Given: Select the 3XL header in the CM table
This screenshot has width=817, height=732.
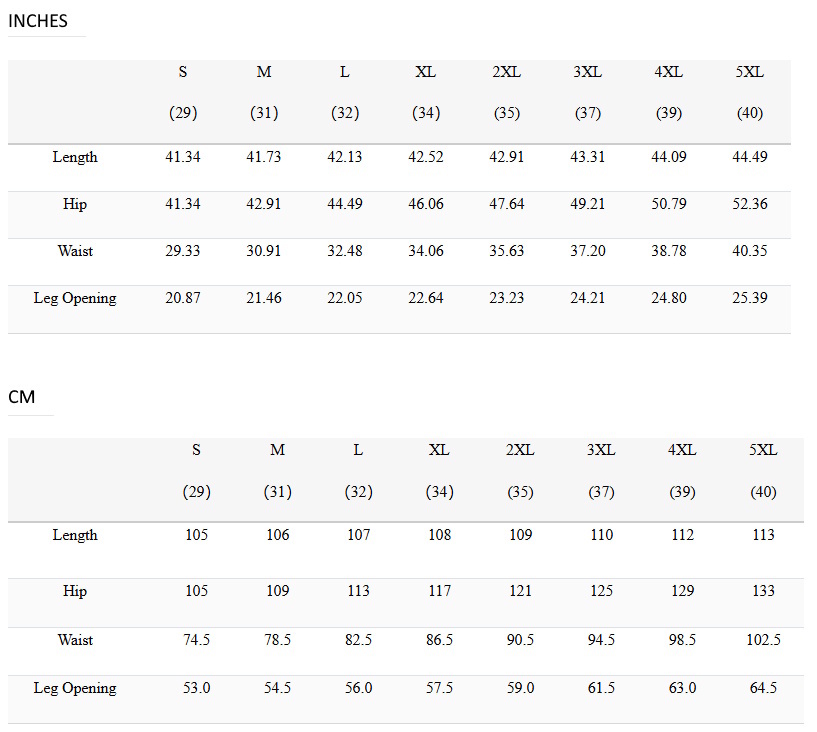Looking at the screenshot, I should click(x=601, y=450).
